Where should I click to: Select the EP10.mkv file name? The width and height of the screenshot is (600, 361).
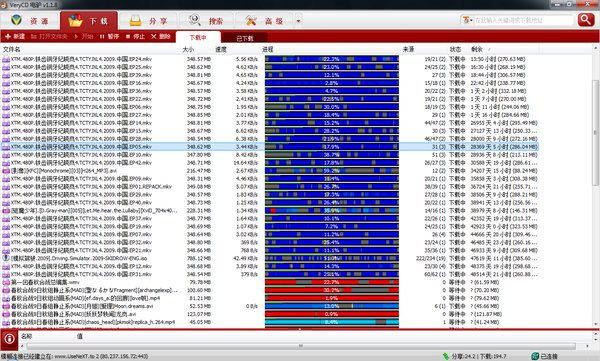point(81,155)
